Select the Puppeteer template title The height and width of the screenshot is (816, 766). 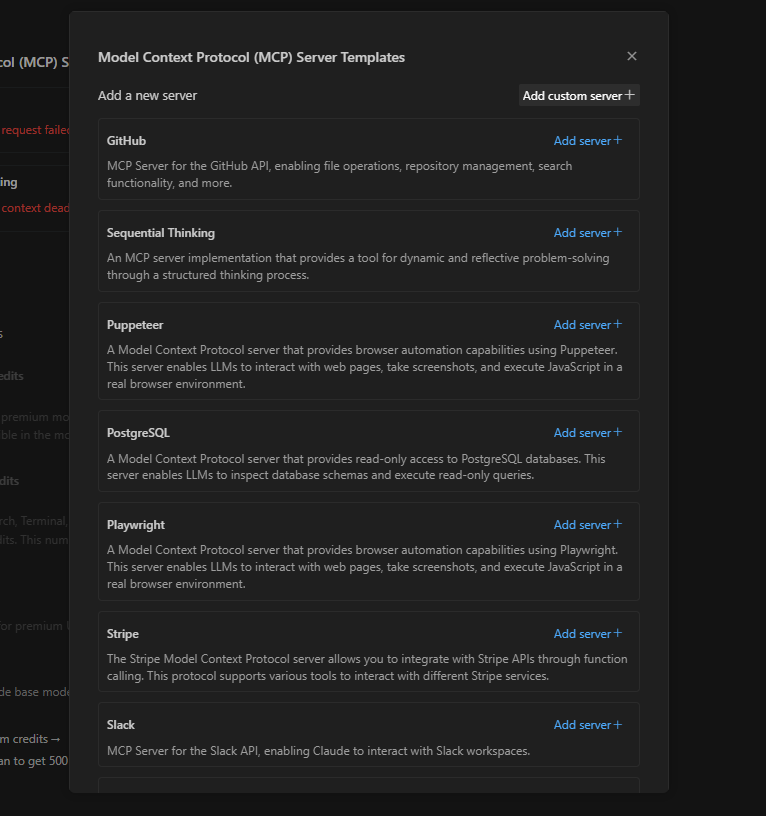tap(135, 325)
